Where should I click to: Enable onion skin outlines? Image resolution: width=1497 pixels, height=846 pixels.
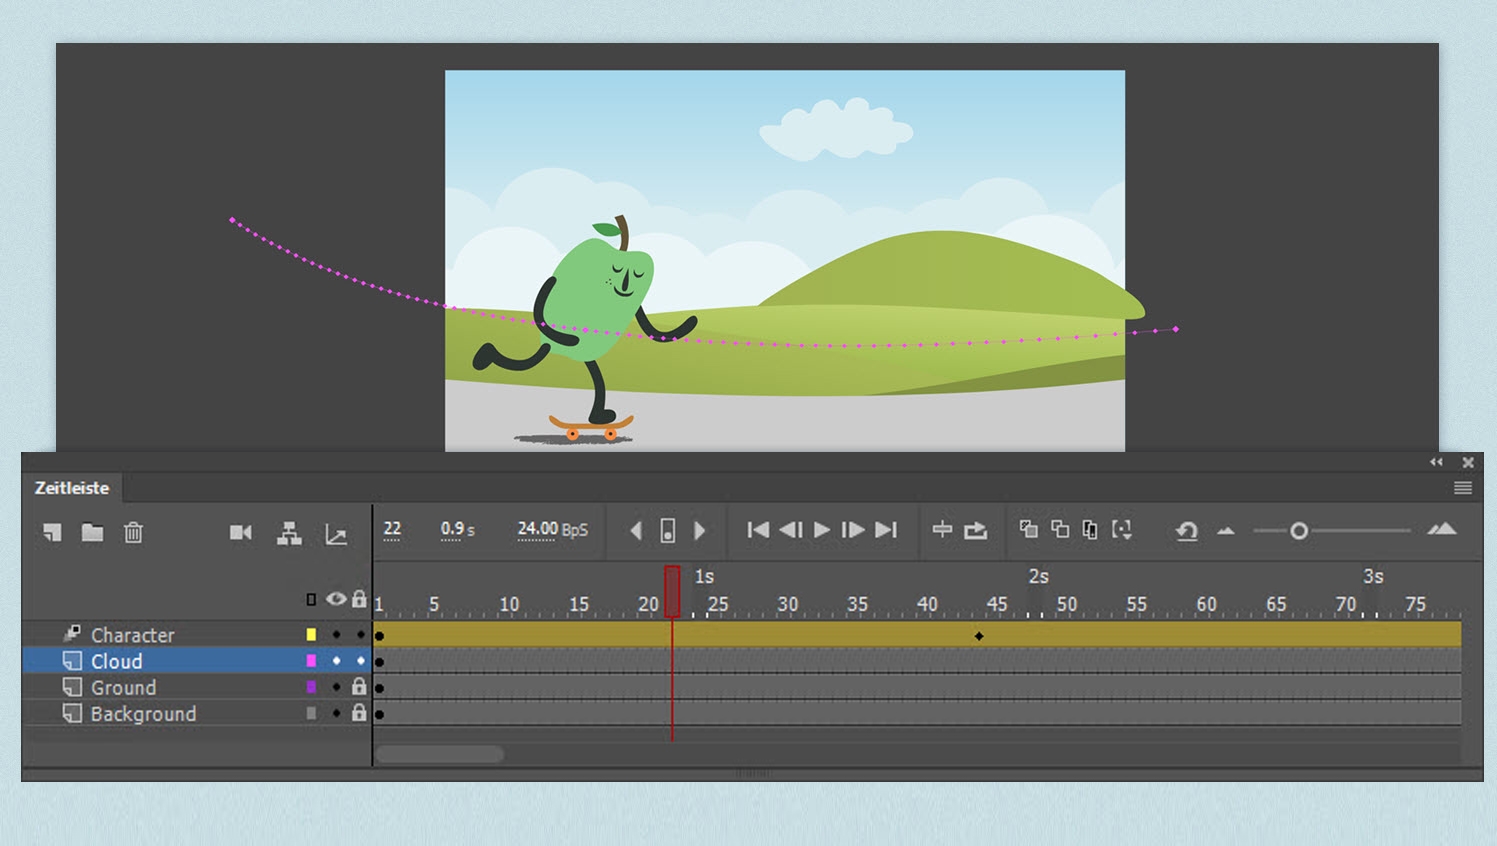1060,529
